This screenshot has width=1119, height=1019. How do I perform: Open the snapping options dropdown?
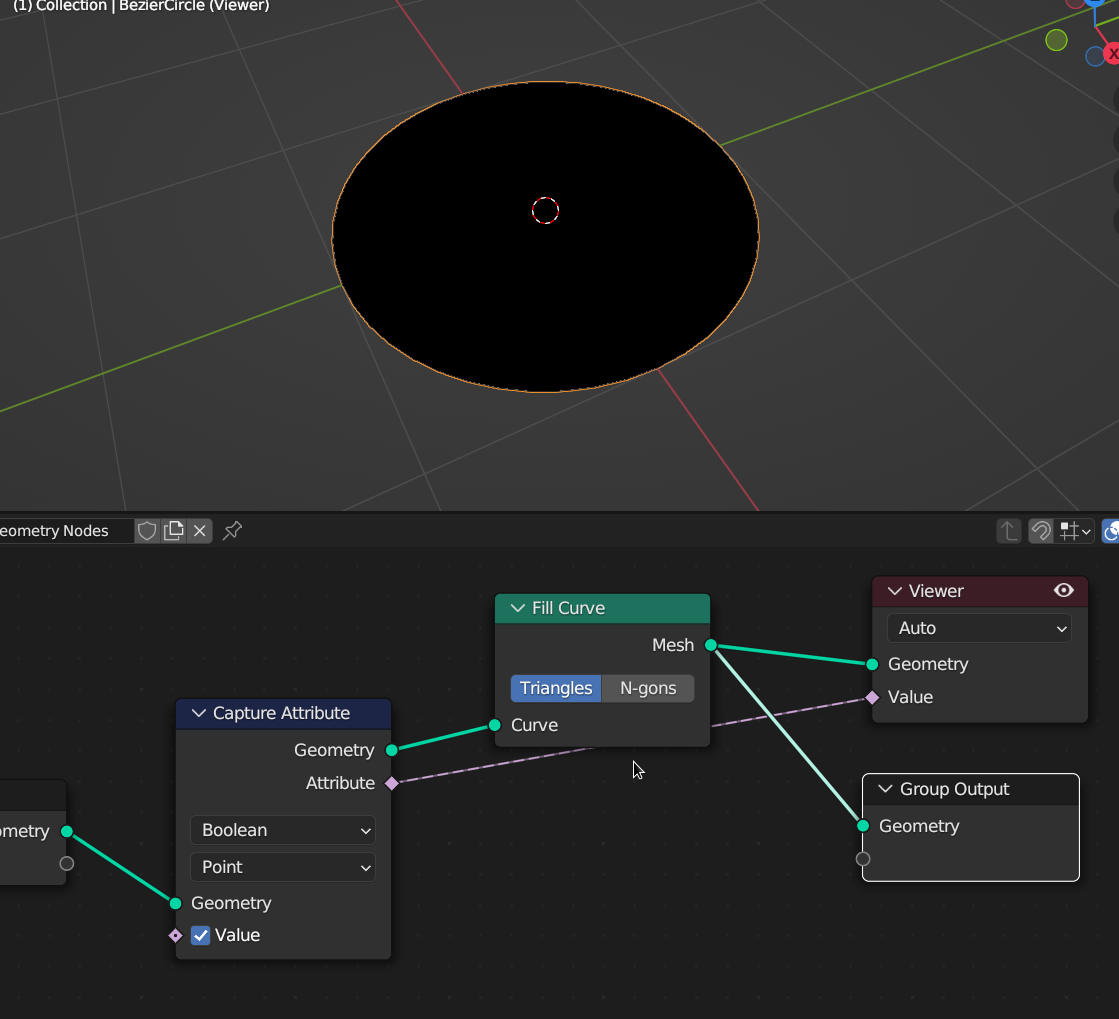(x=1076, y=531)
